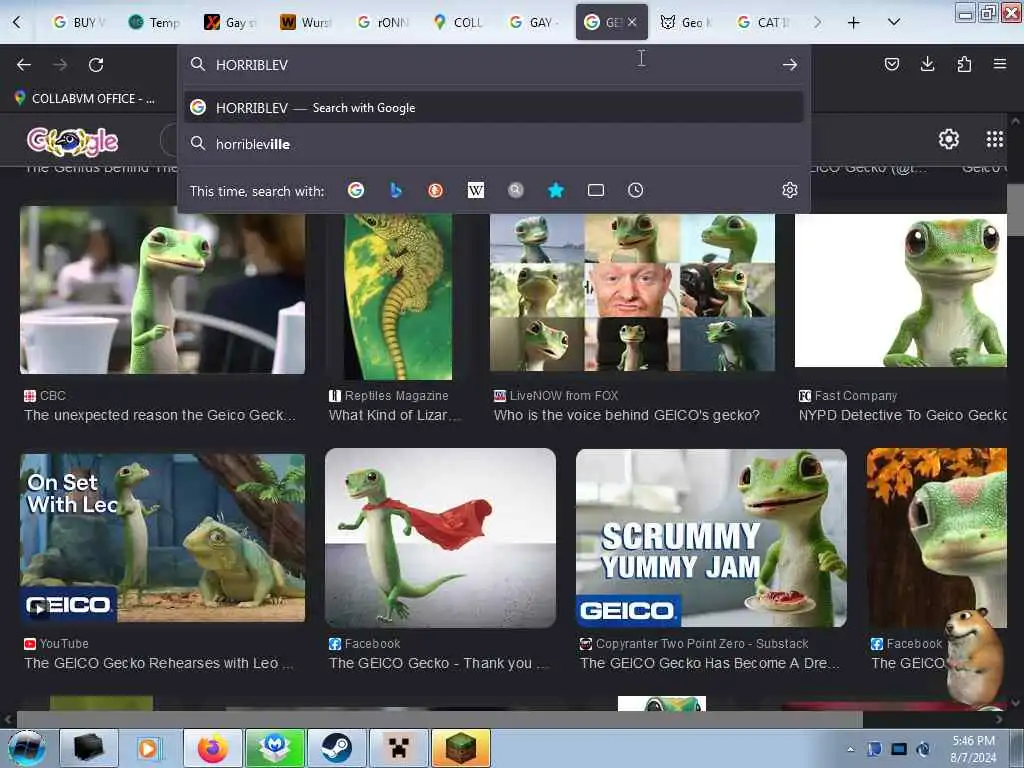Image resolution: width=1024 pixels, height=768 pixels.
Task: Open the clock showing 5:46 PM
Action: [x=973, y=749]
